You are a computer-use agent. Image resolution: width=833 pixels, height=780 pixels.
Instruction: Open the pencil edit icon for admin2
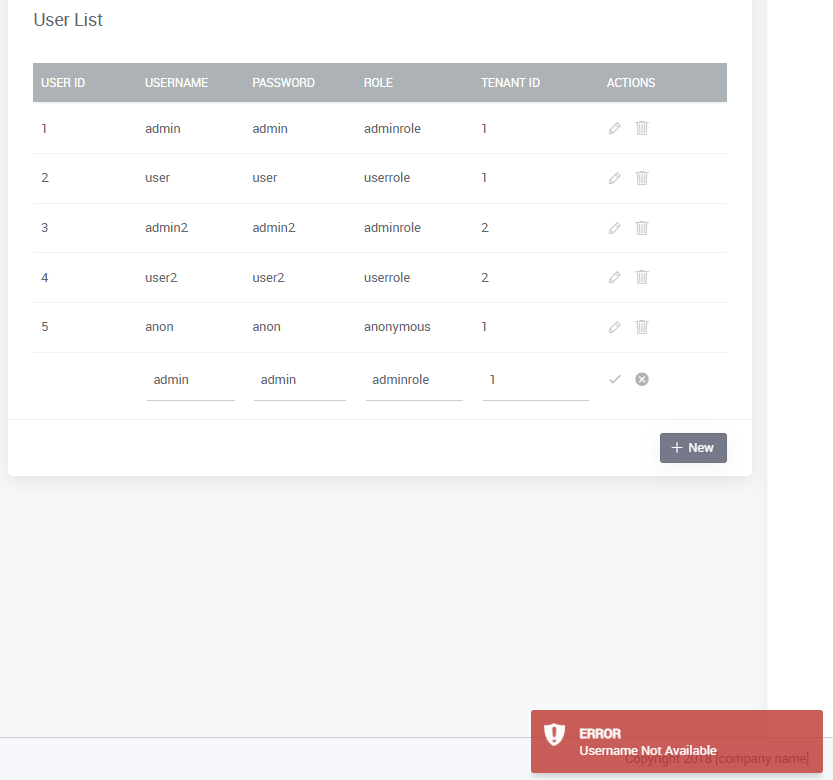click(x=614, y=227)
